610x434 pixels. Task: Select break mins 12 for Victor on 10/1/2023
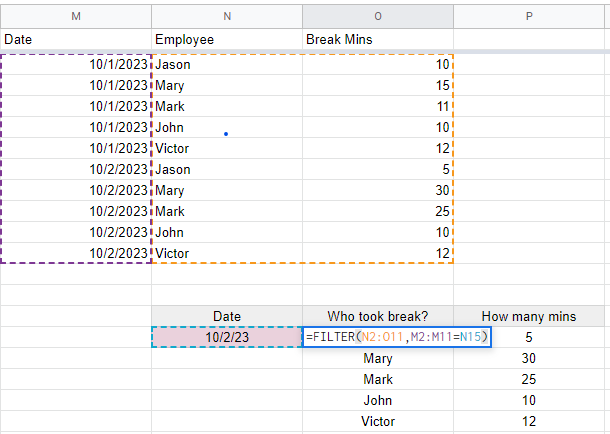378,148
